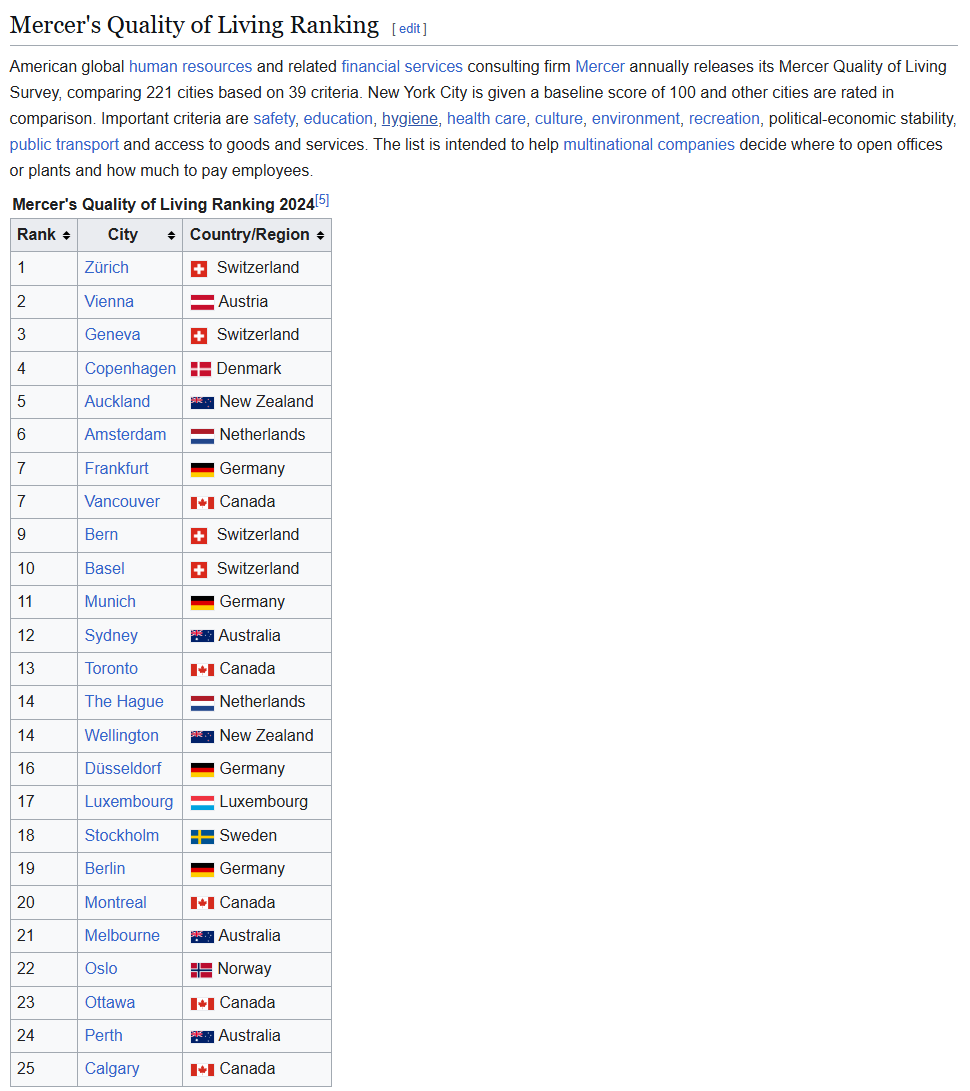Select the Norway country text
This screenshot has width=970, height=1091.
244,969
